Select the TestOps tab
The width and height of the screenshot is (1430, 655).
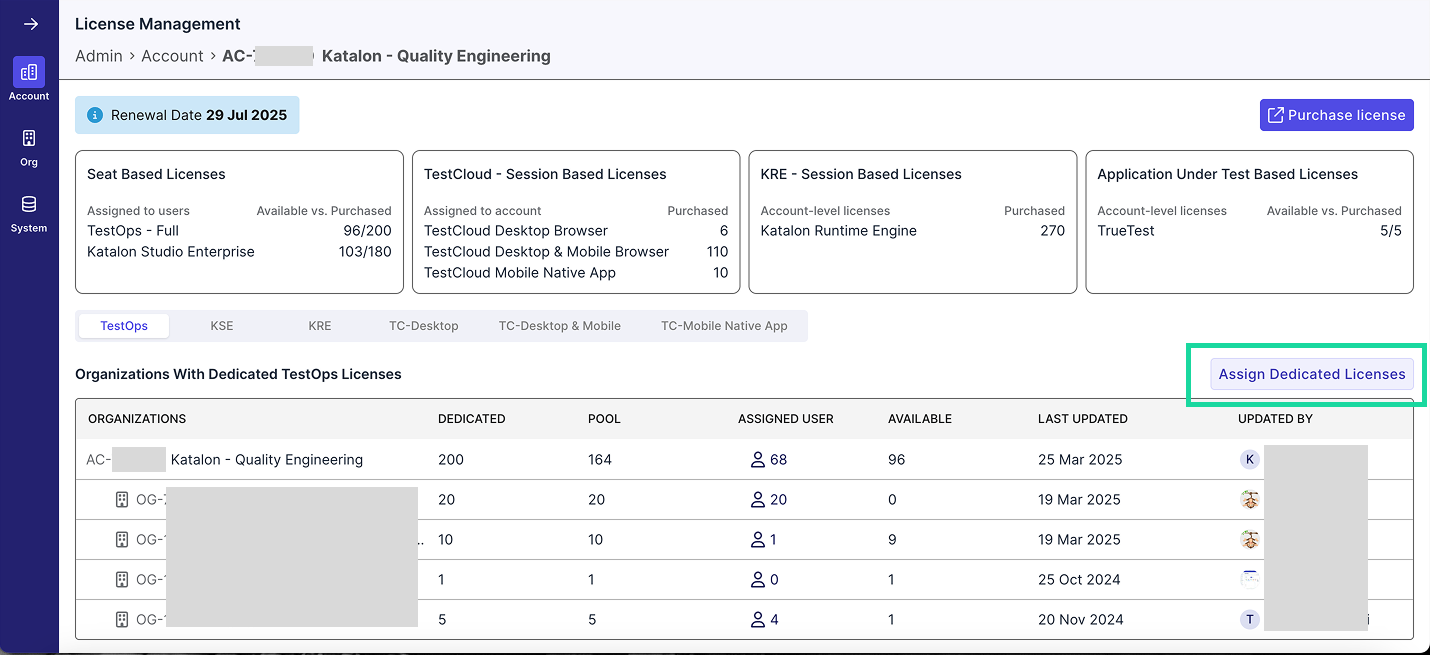coord(124,326)
